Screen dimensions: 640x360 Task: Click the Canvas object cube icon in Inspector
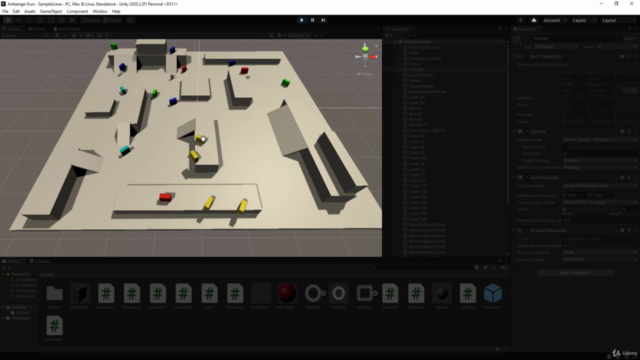[x=517, y=40]
